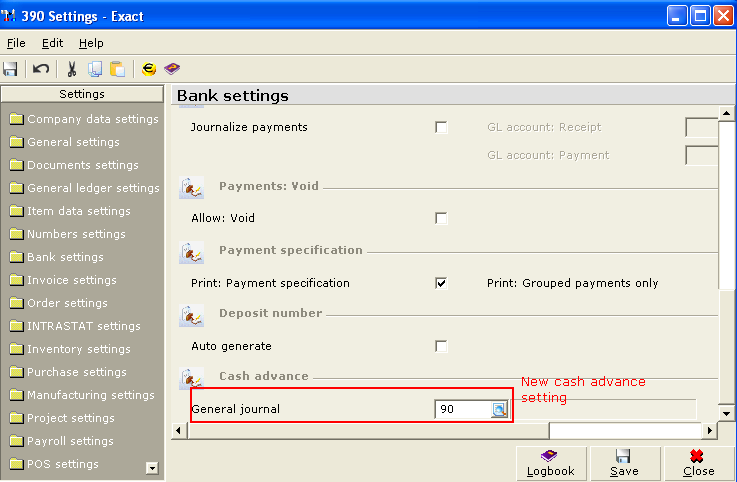Open the Purchase settings folder

click(68, 372)
